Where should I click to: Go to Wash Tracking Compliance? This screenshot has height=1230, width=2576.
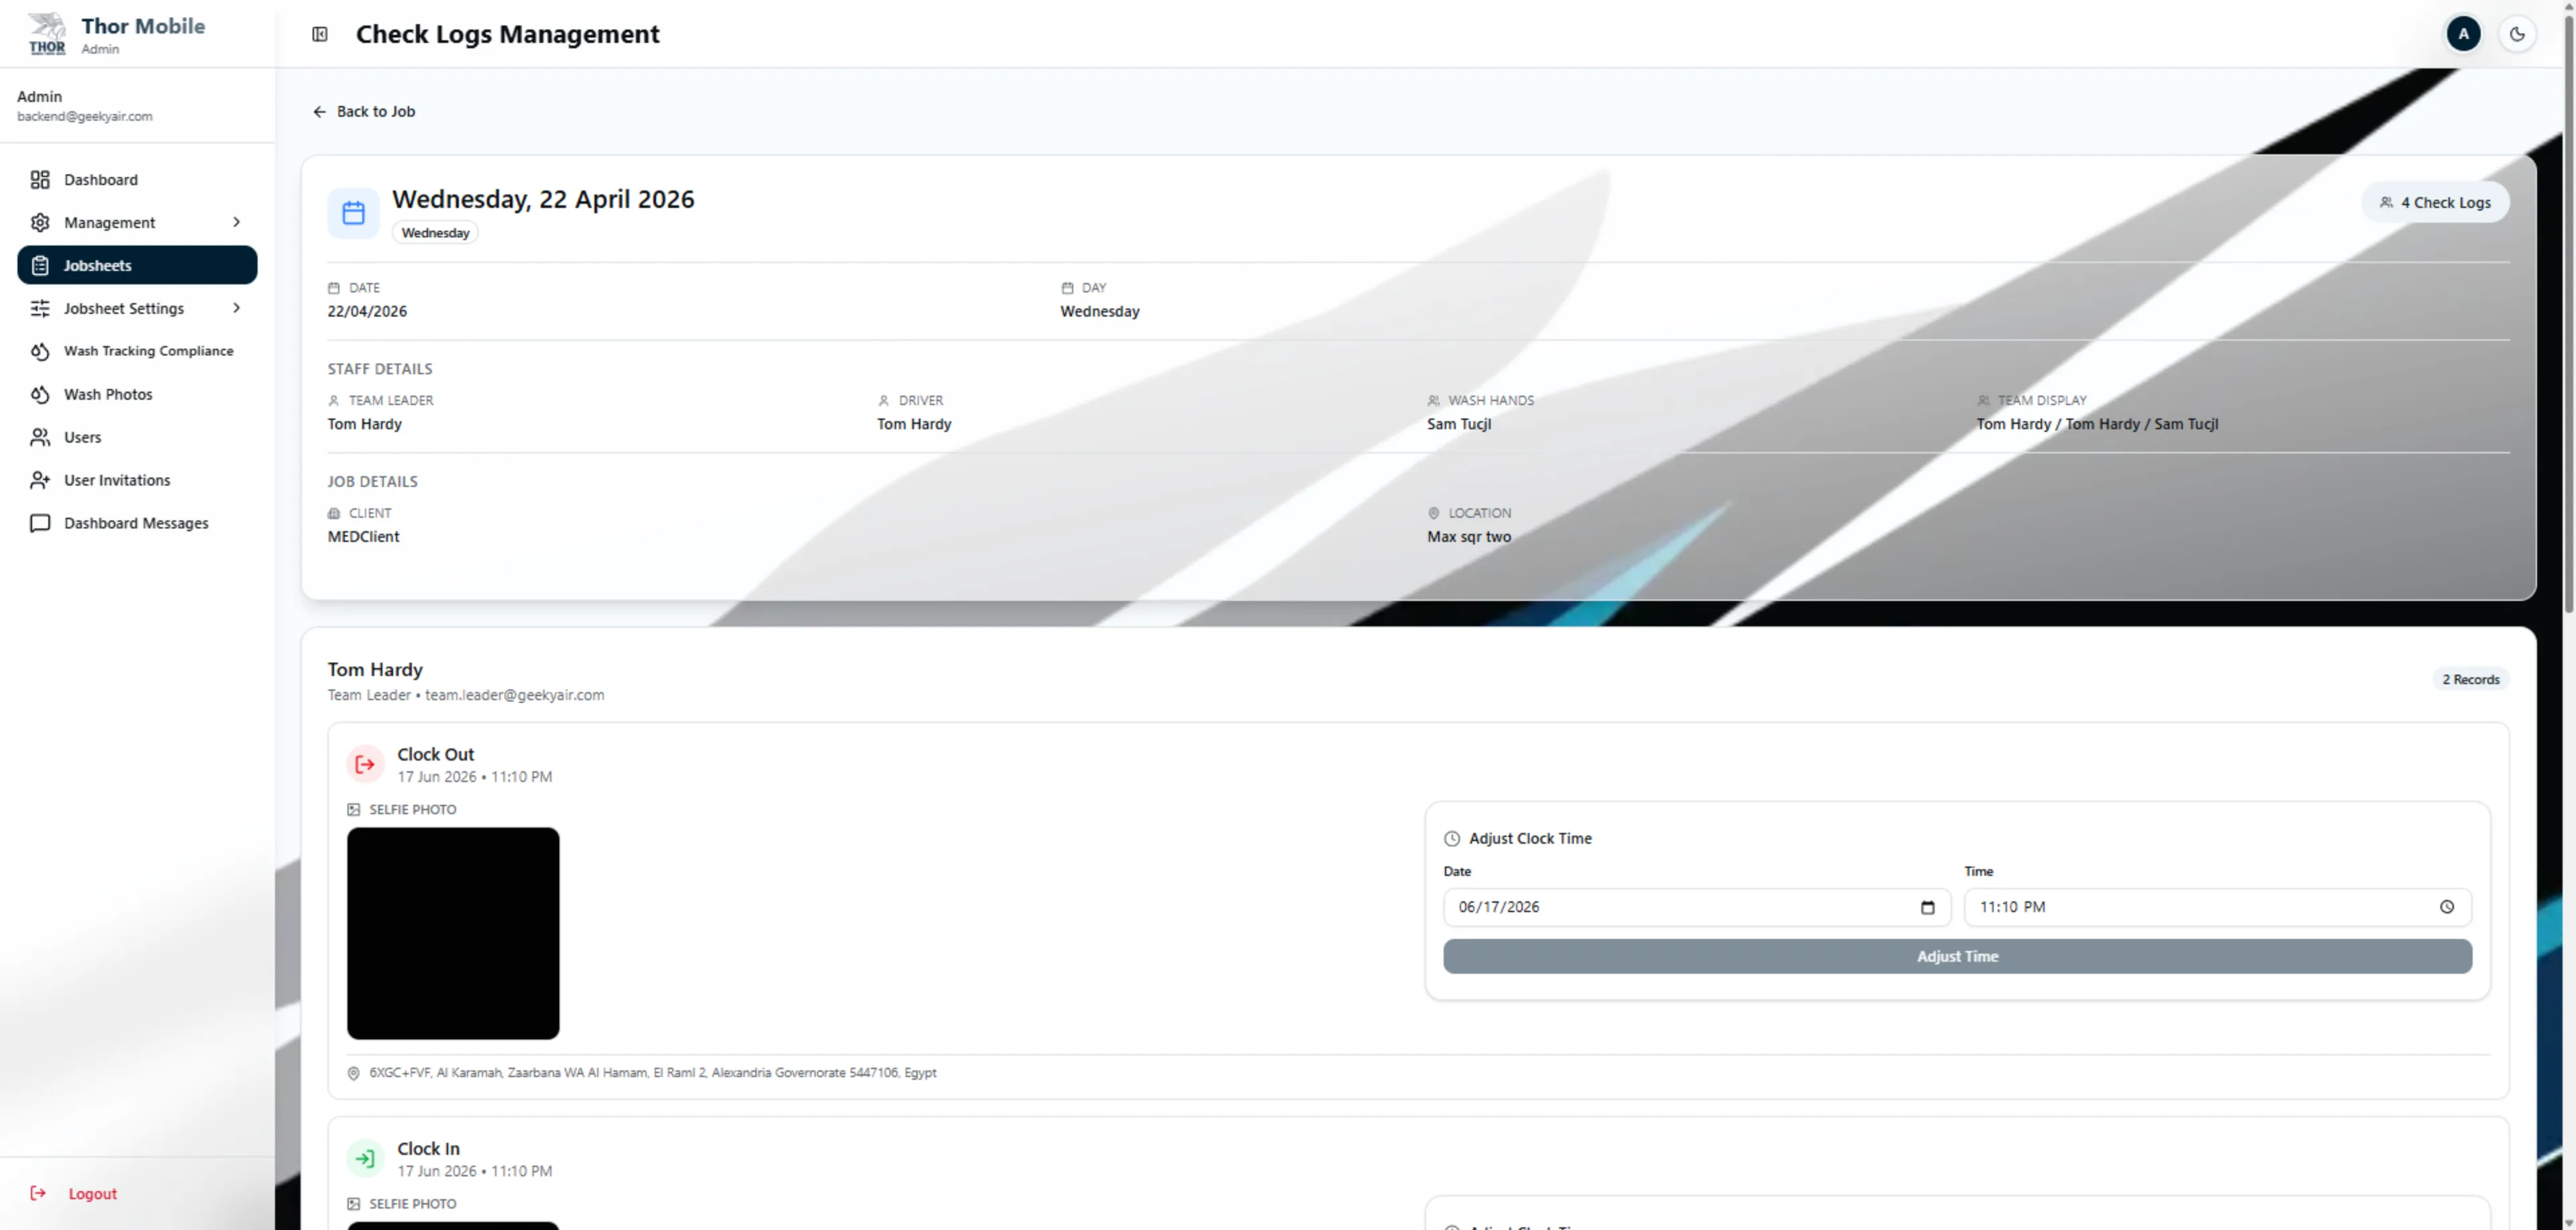pos(137,351)
